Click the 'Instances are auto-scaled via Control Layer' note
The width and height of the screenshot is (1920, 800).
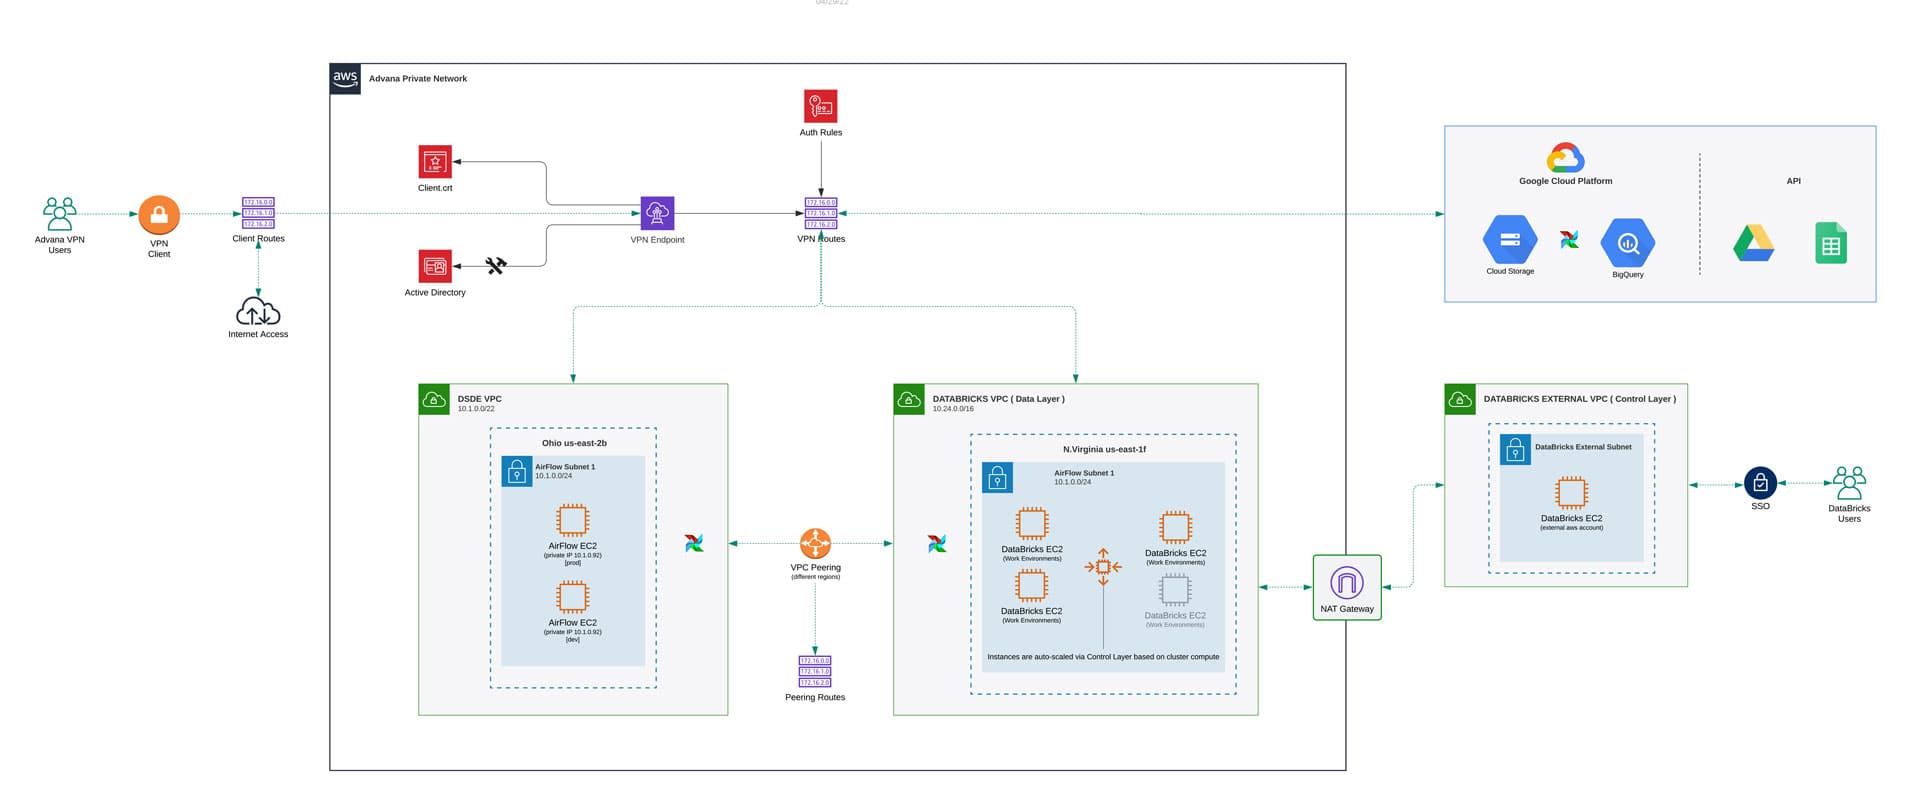pyautogui.click(x=1103, y=657)
